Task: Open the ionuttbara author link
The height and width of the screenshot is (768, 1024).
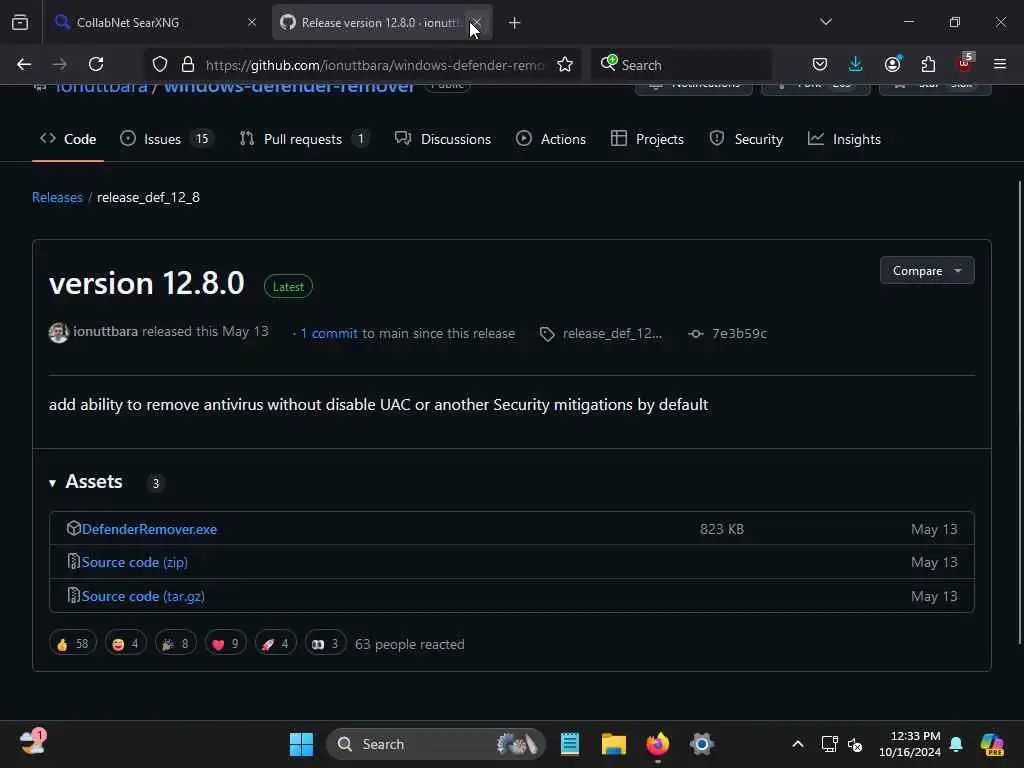Action: pyautogui.click(x=105, y=332)
